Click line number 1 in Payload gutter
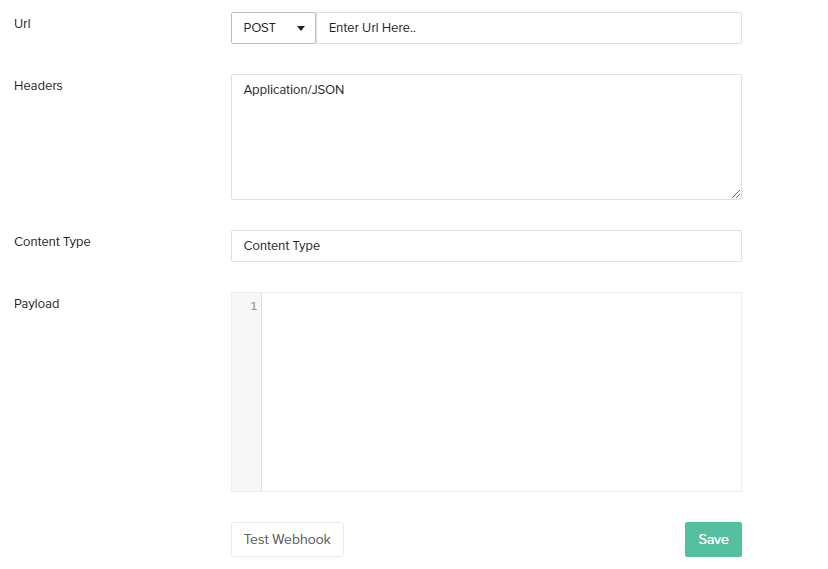The image size is (828, 569). coord(253,306)
